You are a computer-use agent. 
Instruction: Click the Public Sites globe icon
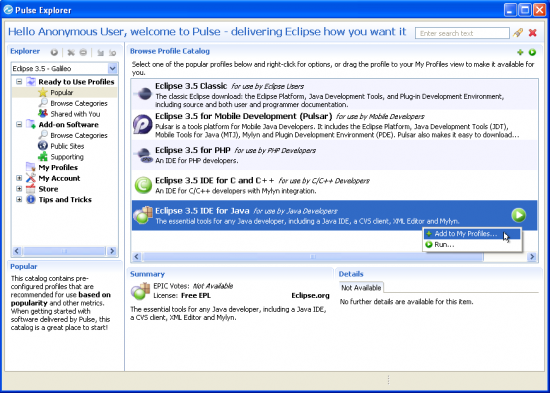(x=43, y=146)
